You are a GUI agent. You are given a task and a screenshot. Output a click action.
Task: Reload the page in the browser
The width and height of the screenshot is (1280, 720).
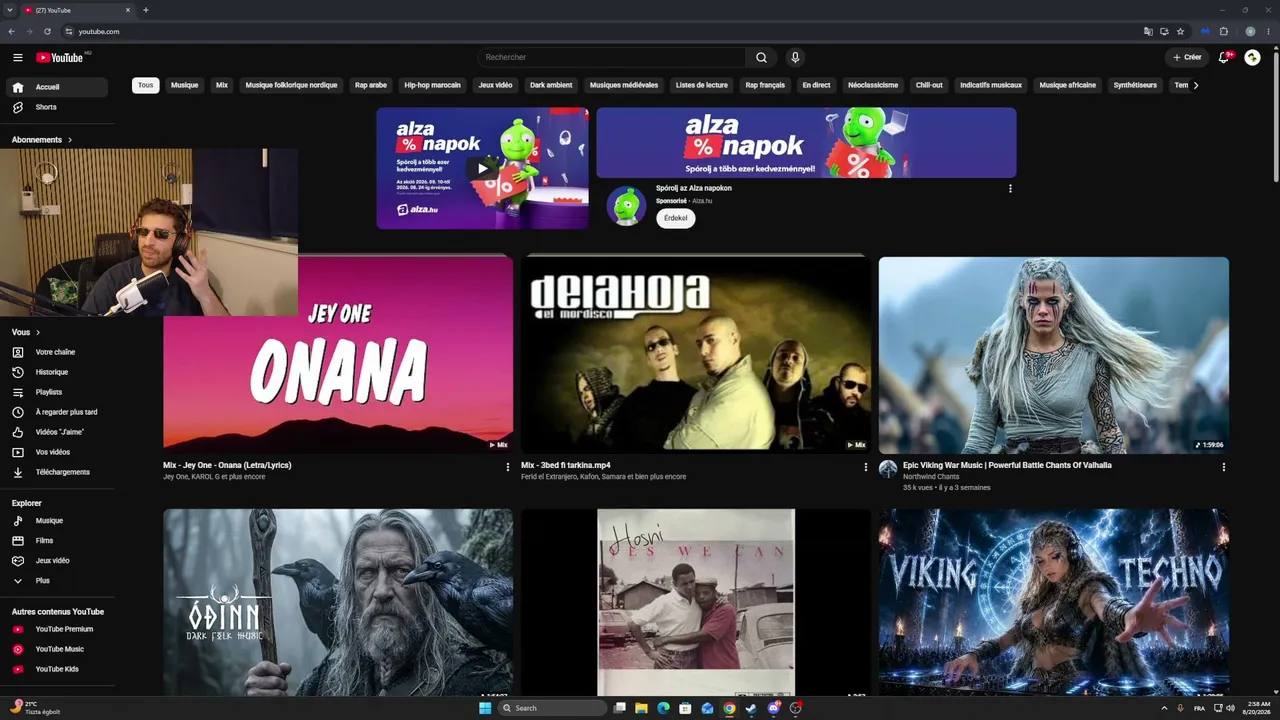coord(47,31)
